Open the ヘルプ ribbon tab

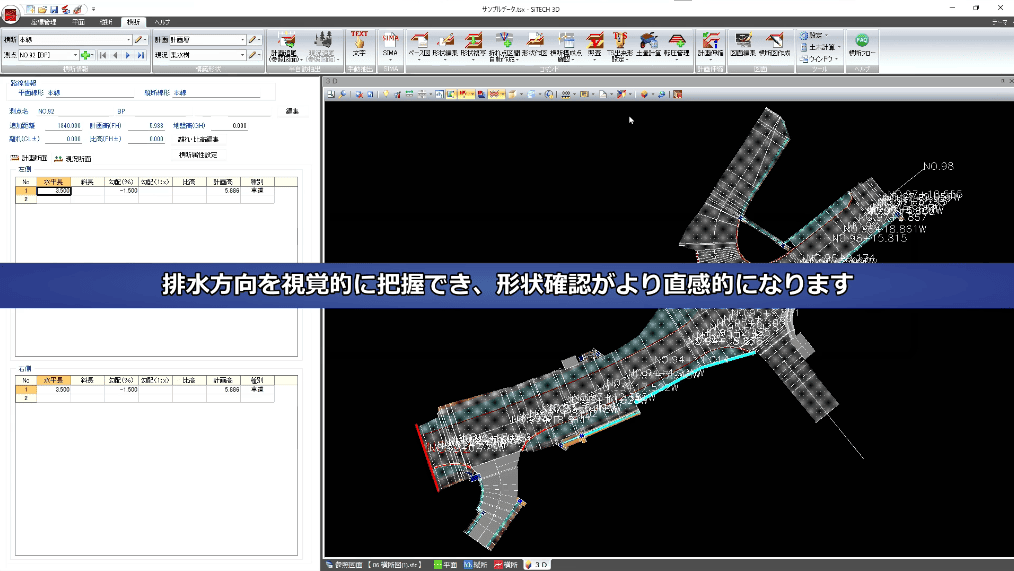[162, 22]
